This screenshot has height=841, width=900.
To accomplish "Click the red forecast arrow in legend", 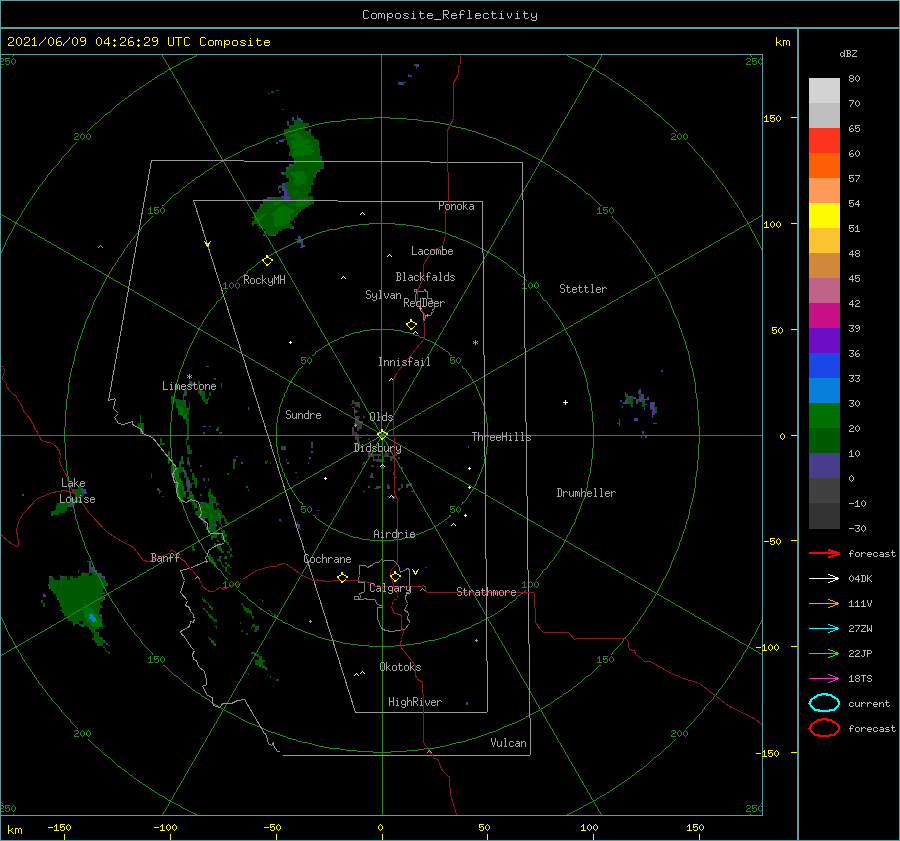I will coord(824,553).
